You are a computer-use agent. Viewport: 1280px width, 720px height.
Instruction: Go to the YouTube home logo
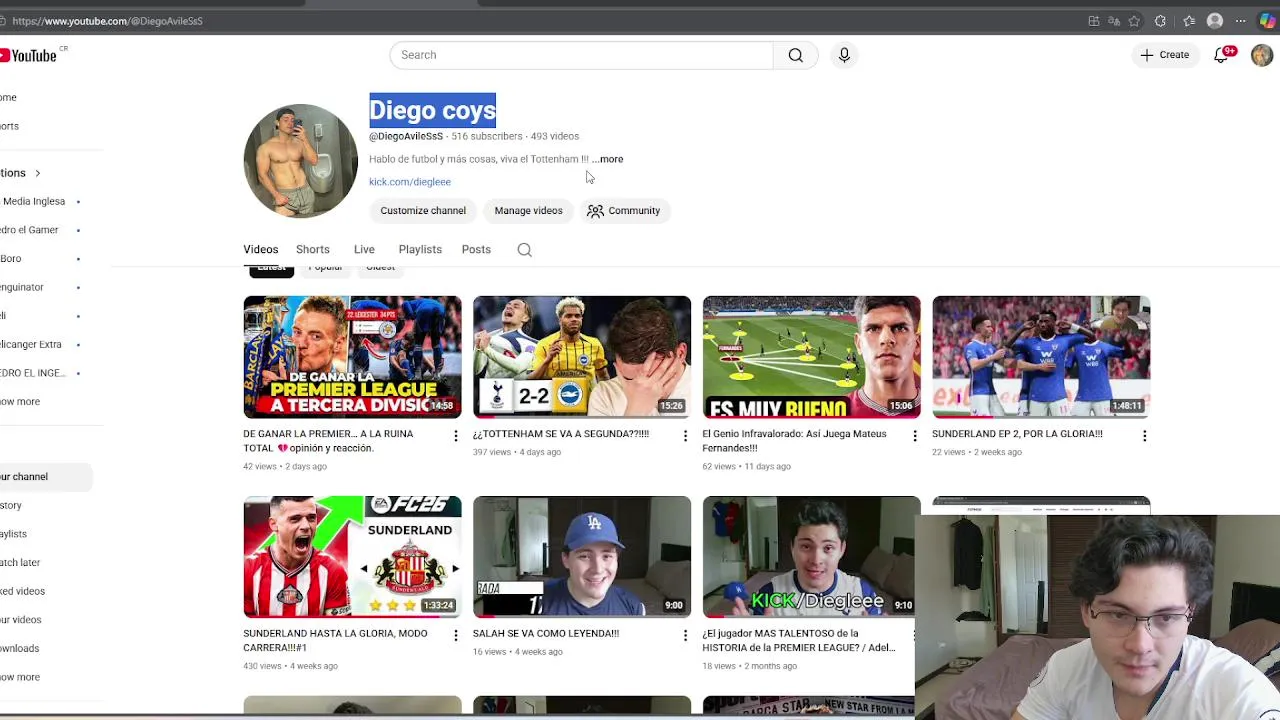pyautogui.click(x=28, y=55)
